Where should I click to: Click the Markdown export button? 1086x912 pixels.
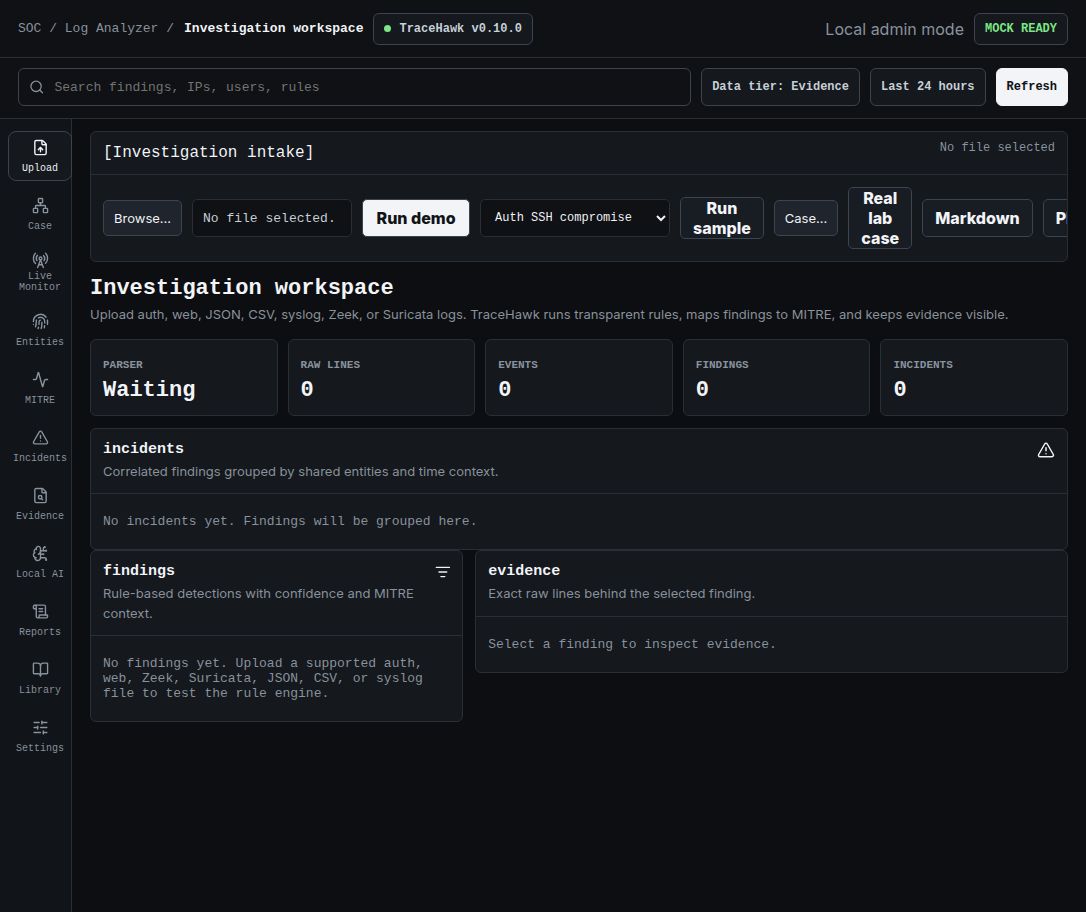pos(977,218)
